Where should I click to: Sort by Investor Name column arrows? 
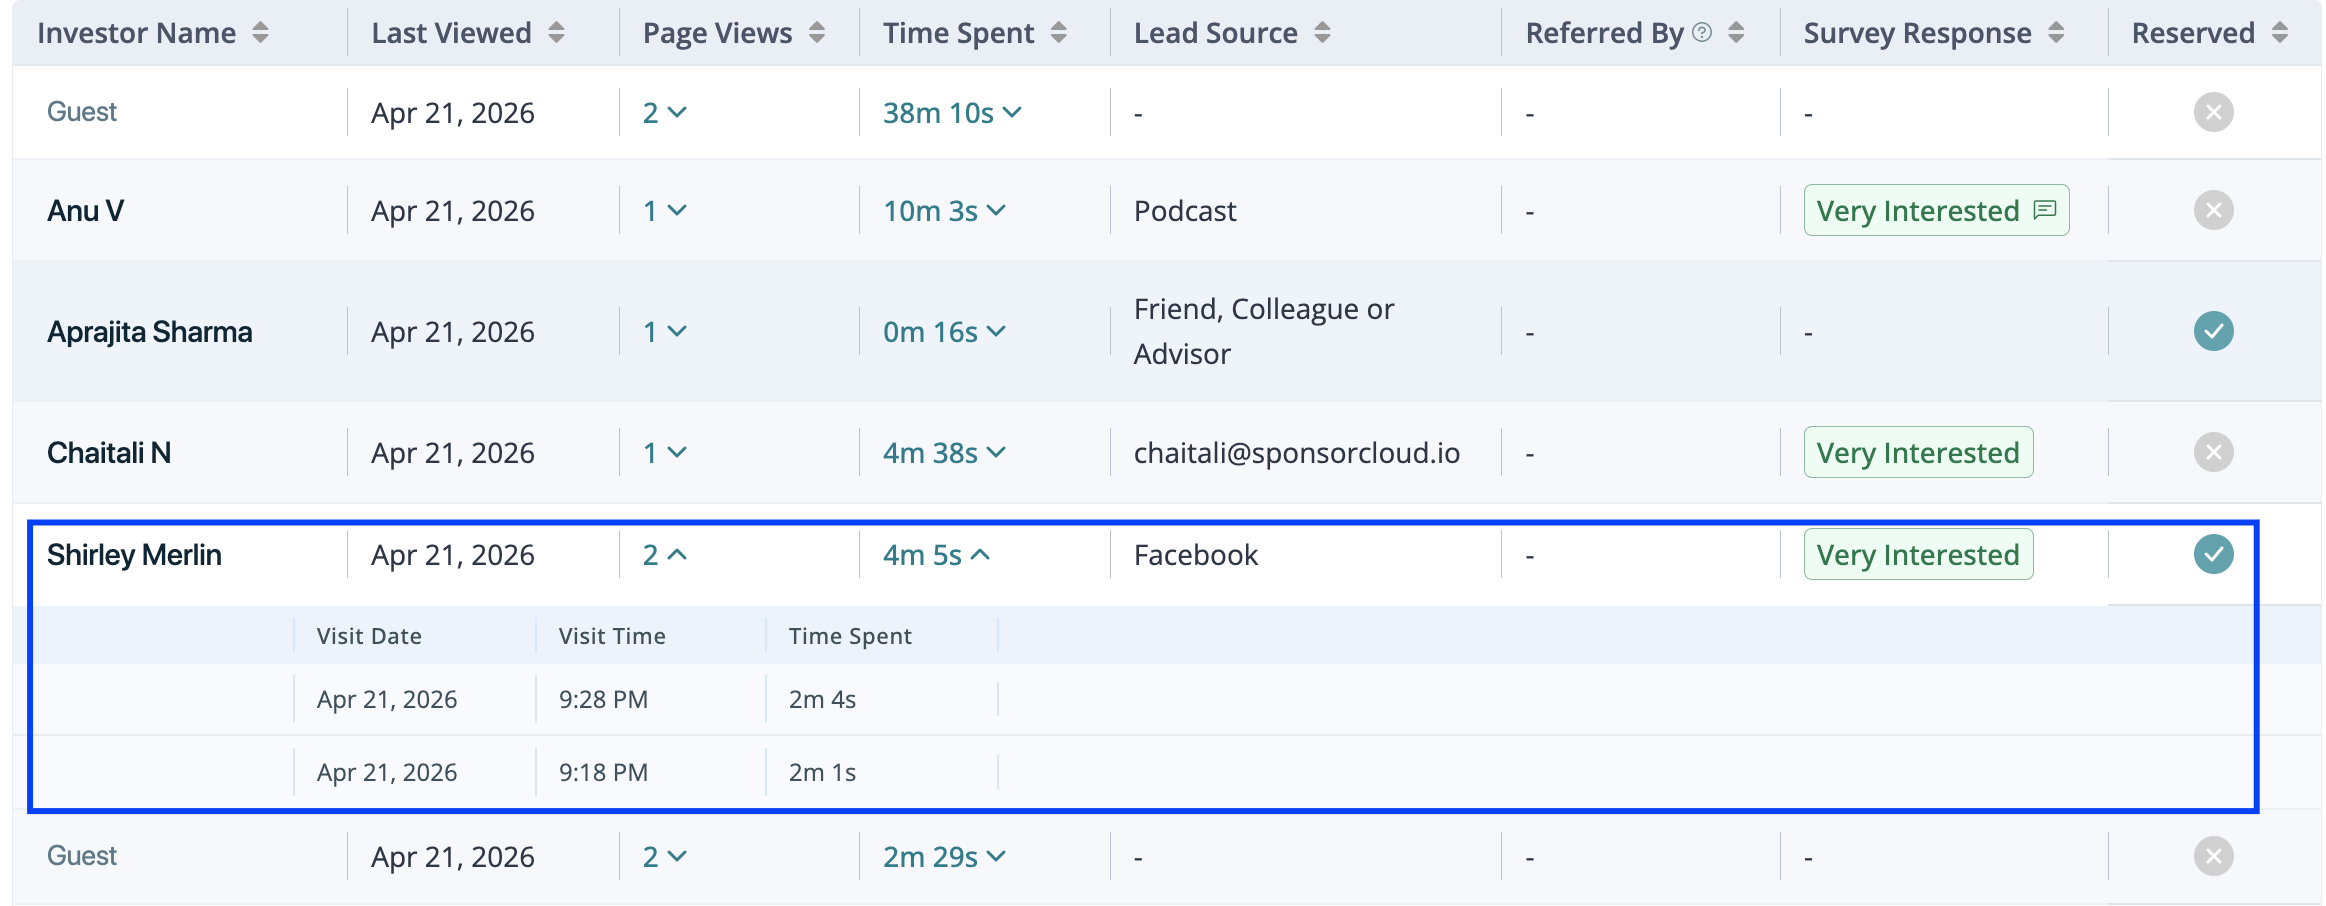pos(260,33)
